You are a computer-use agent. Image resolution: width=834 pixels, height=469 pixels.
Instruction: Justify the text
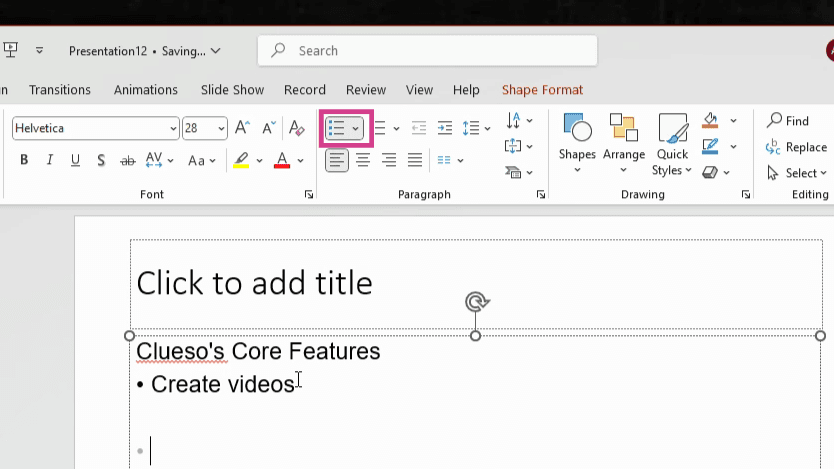click(x=415, y=160)
